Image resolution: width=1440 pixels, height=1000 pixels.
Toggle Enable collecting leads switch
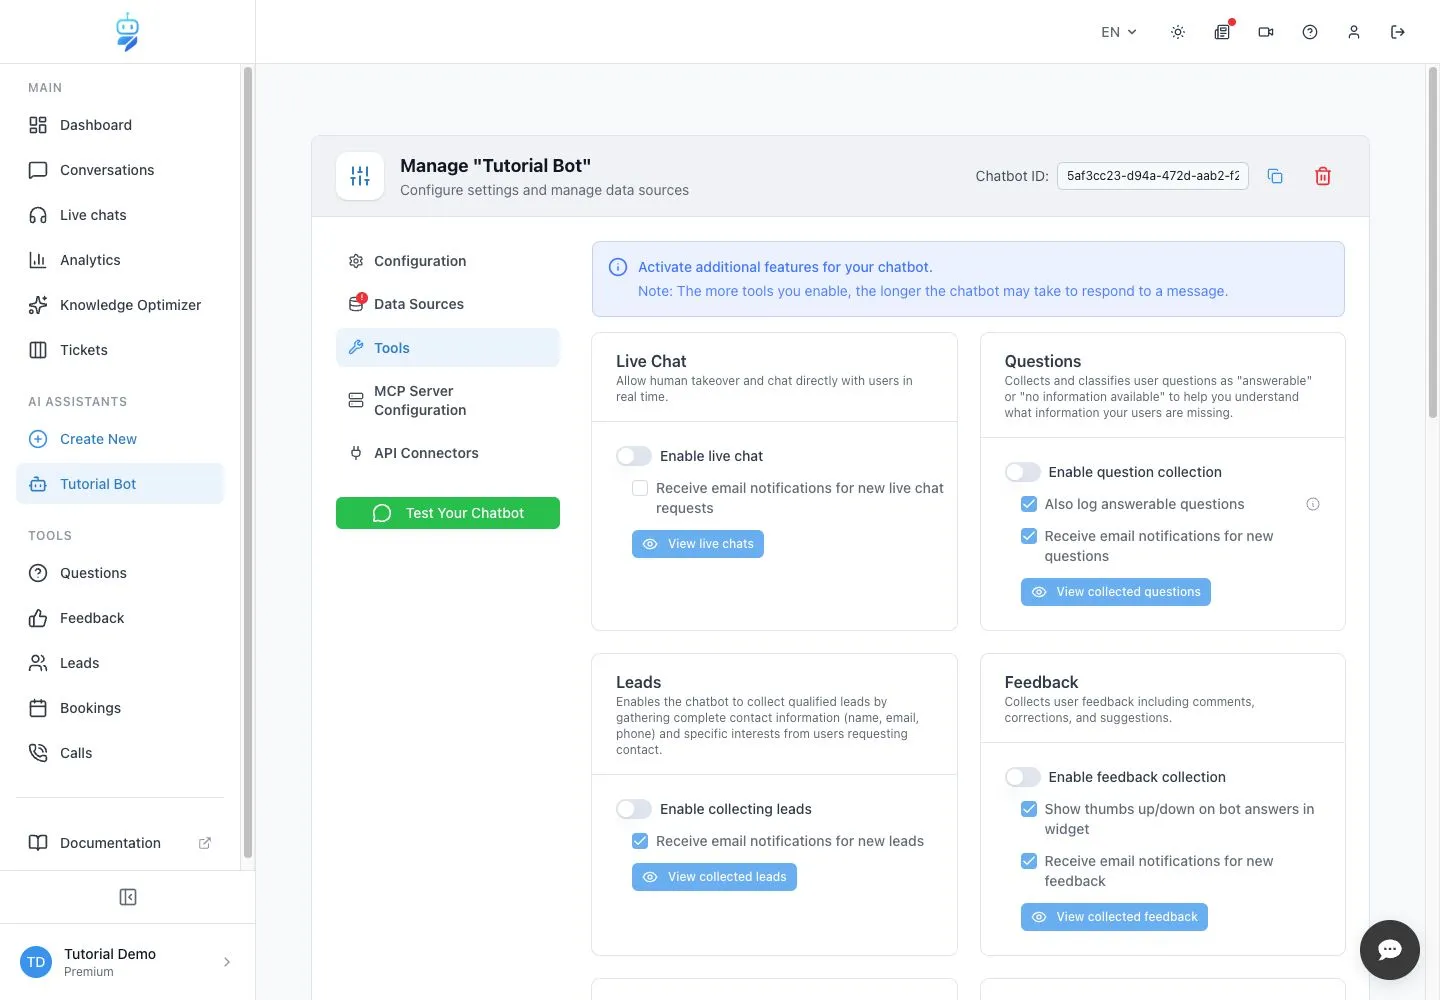click(634, 809)
